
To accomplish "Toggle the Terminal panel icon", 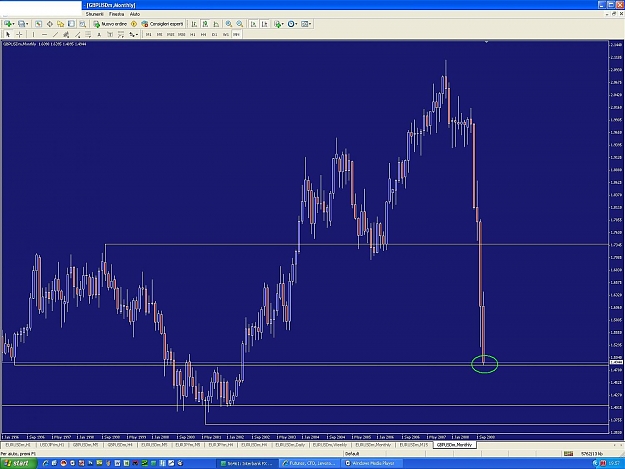I will click(x=71, y=24).
